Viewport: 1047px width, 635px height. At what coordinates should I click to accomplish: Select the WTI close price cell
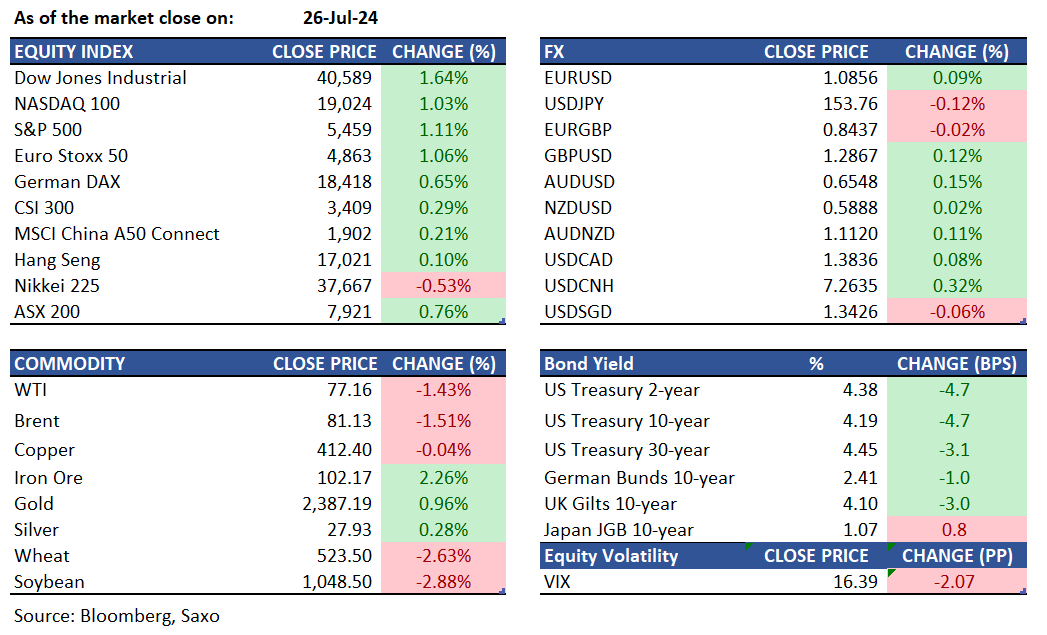click(350, 390)
